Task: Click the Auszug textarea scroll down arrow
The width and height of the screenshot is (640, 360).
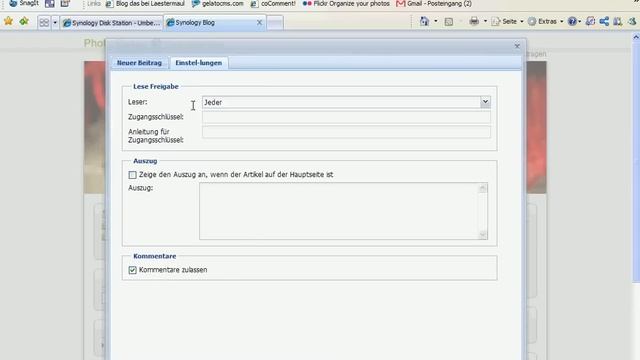Action: [483, 235]
